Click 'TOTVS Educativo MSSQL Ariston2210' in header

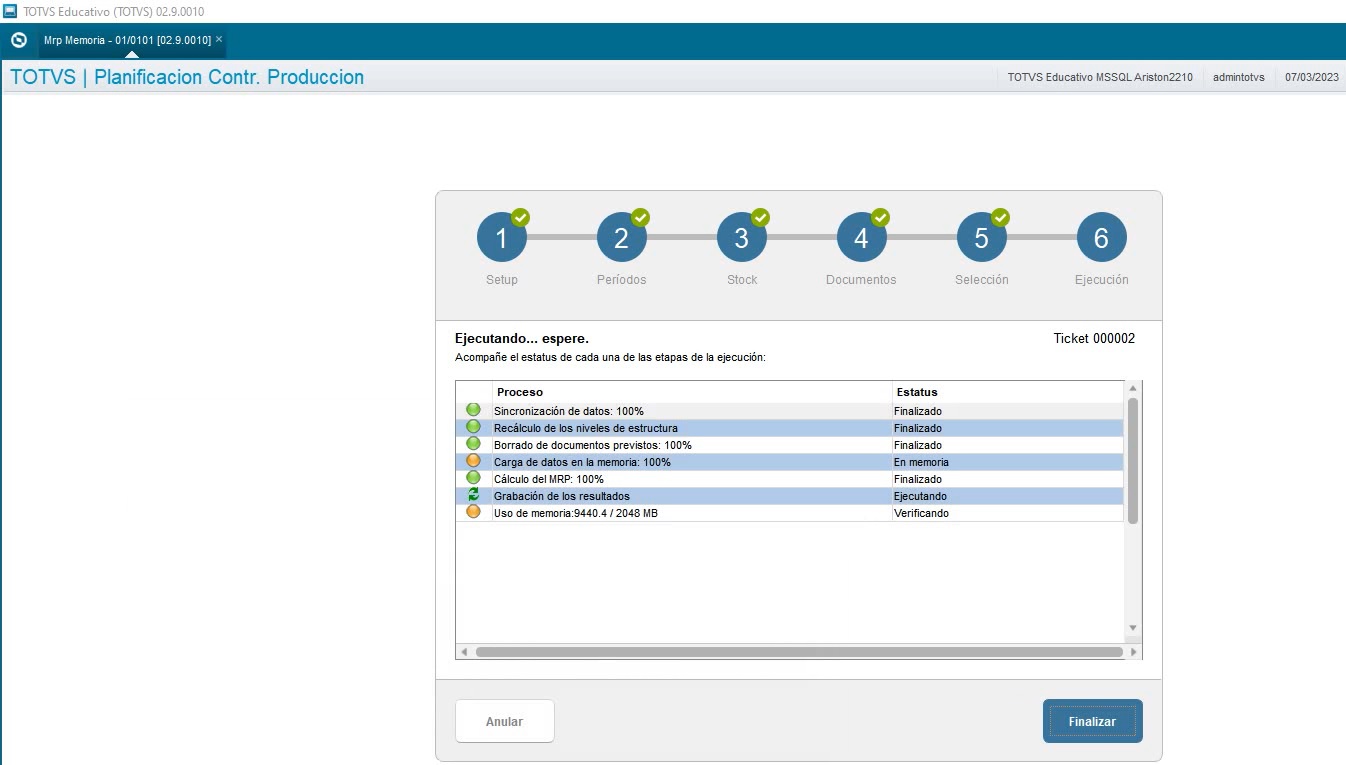[x=1100, y=77]
